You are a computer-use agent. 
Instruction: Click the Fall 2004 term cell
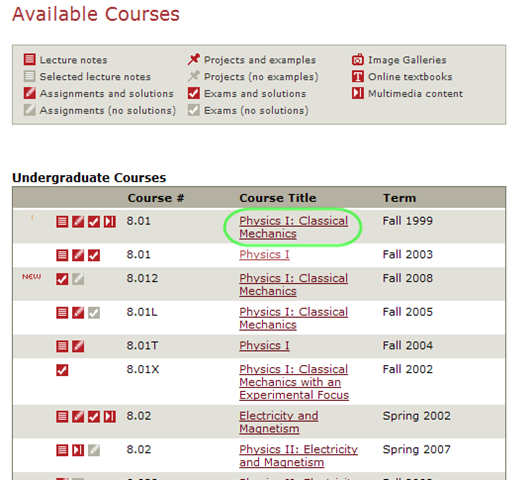coord(408,345)
